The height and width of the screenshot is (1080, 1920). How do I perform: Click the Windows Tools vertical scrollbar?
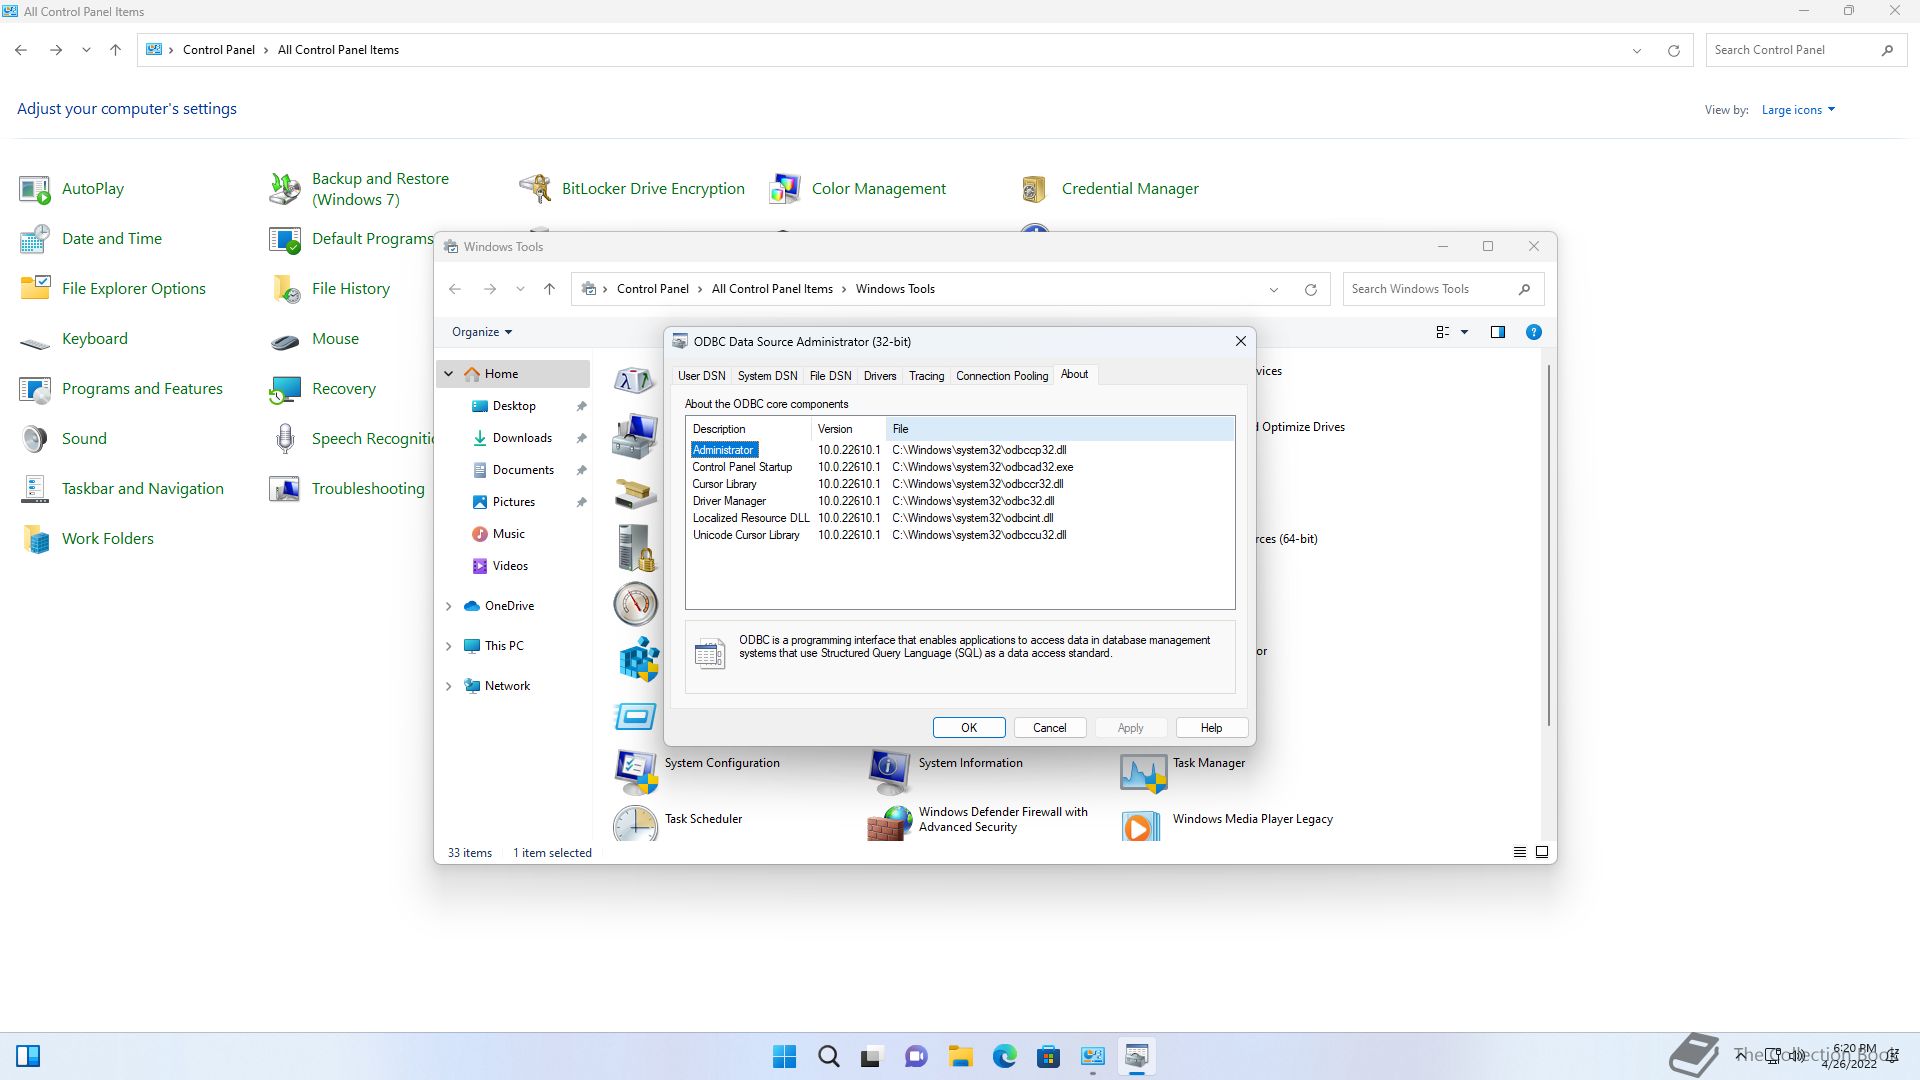1548,545
